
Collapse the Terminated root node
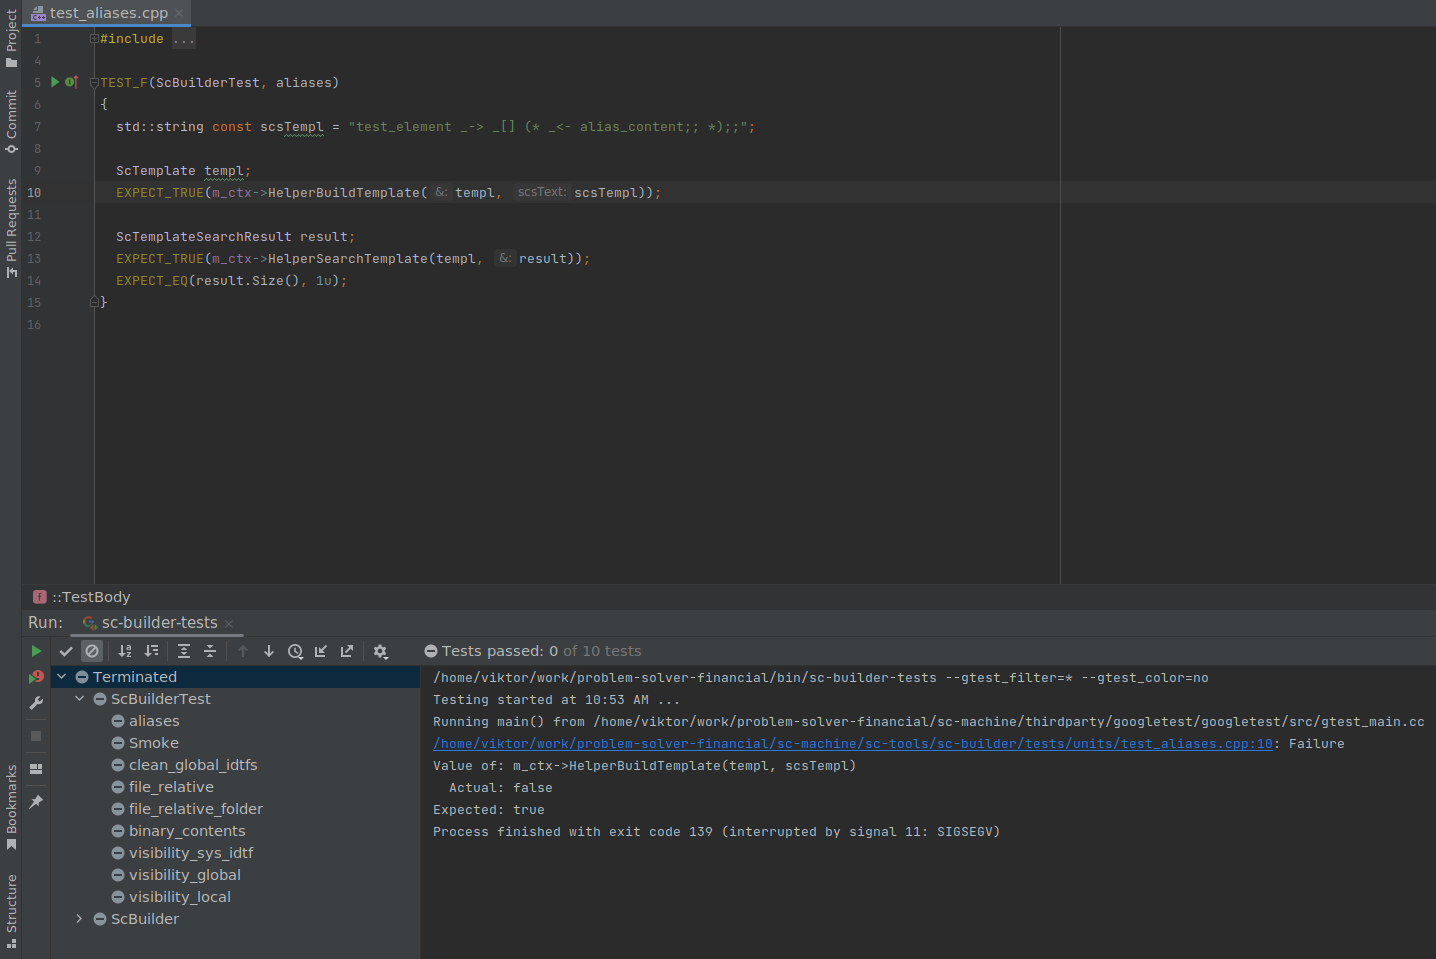(x=62, y=677)
